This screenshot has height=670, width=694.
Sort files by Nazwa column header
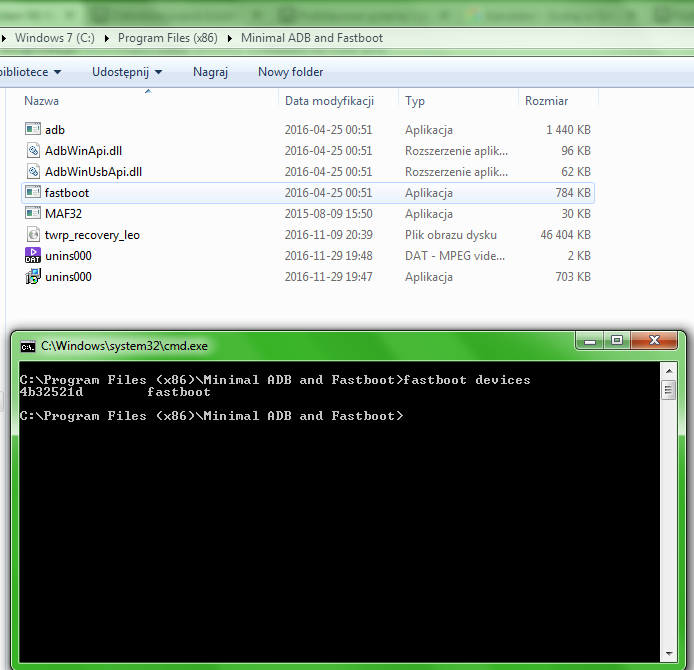[x=42, y=101]
